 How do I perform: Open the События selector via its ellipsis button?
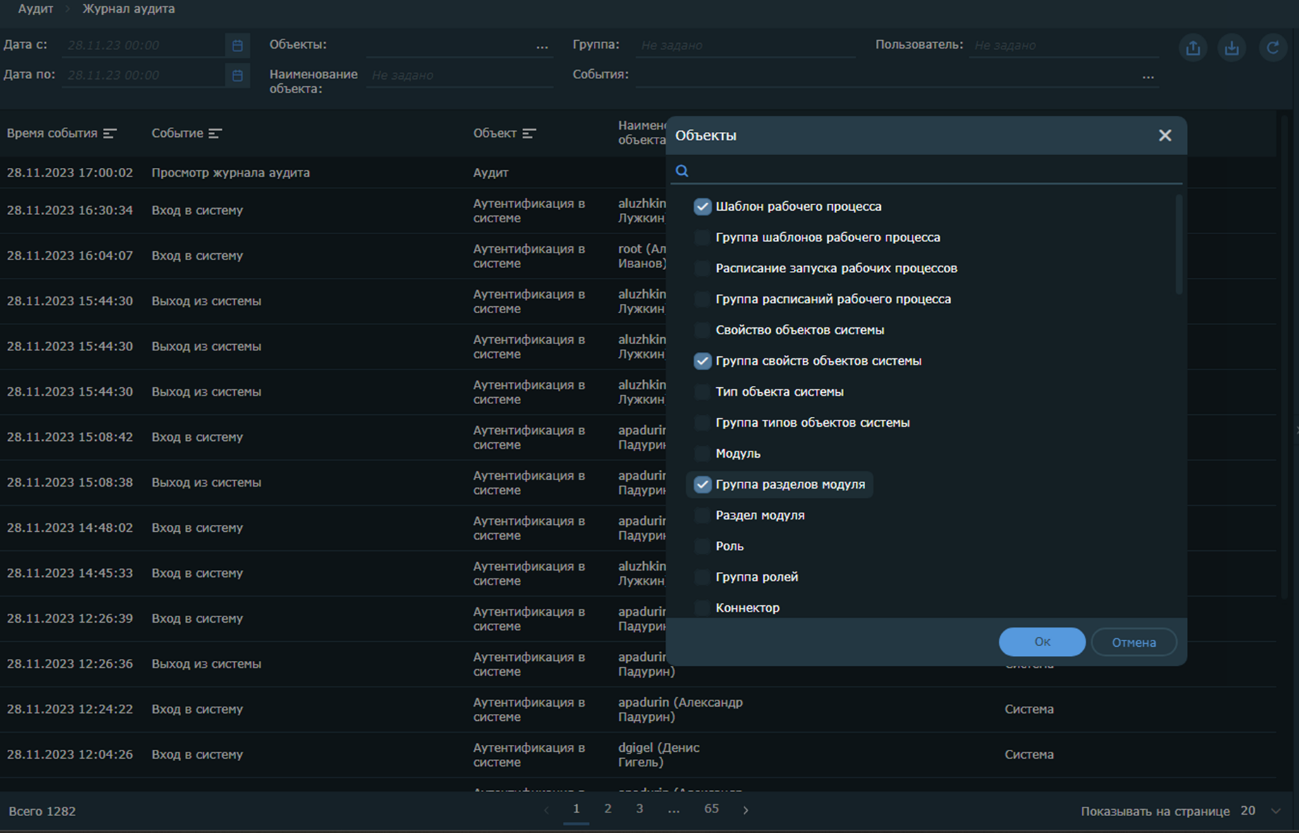pos(1148,76)
